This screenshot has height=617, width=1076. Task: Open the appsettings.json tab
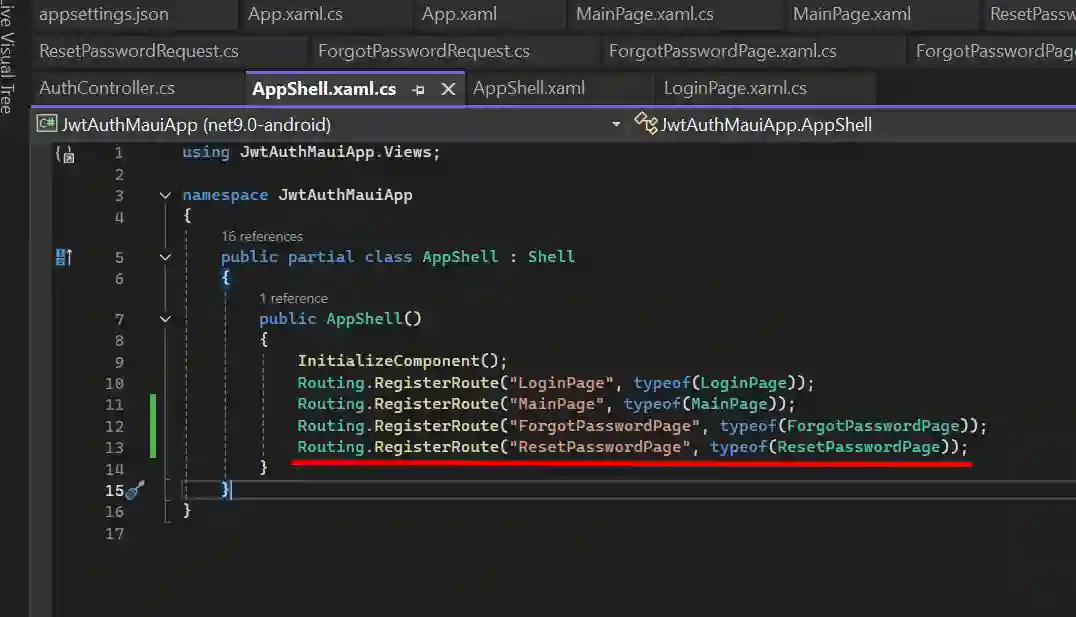[x=104, y=14]
